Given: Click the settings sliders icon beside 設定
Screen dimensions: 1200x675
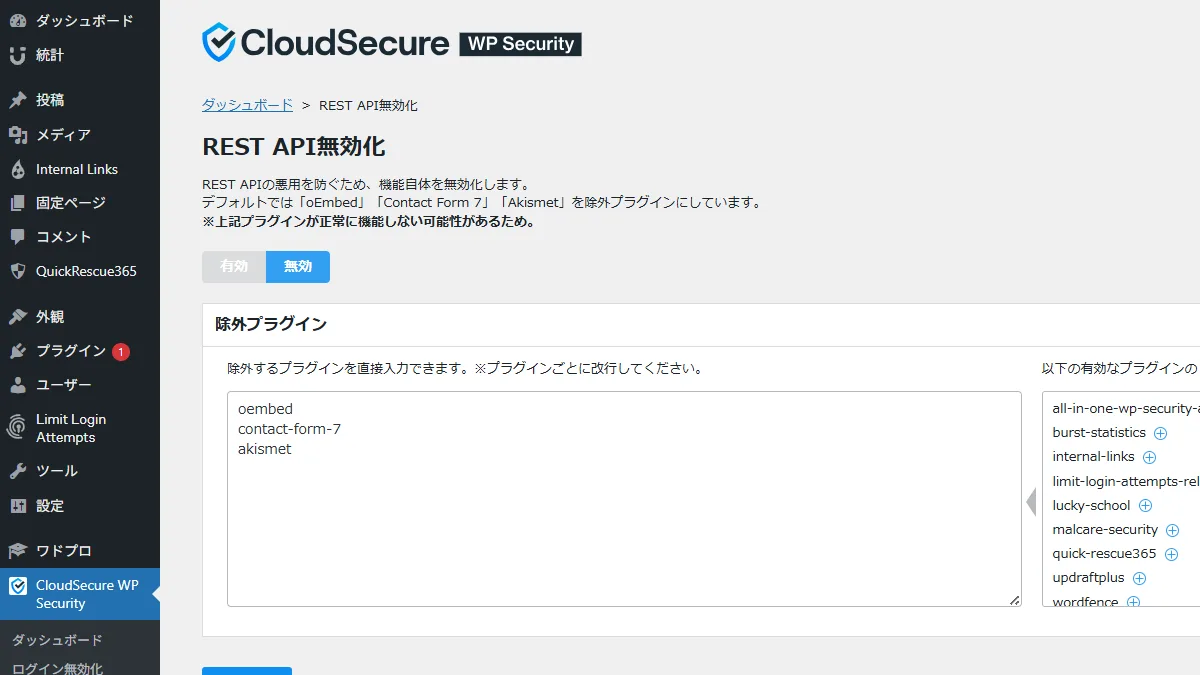Looking at the screenshot, I should pos(17,506).
